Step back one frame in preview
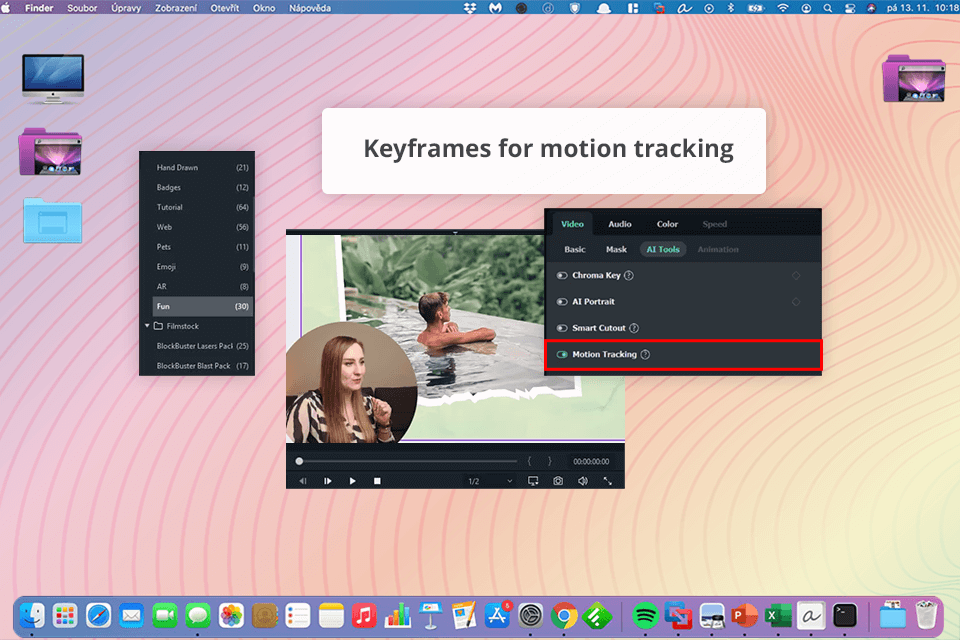This screenshot has width=960, height=640. click(x=302, y=481)
